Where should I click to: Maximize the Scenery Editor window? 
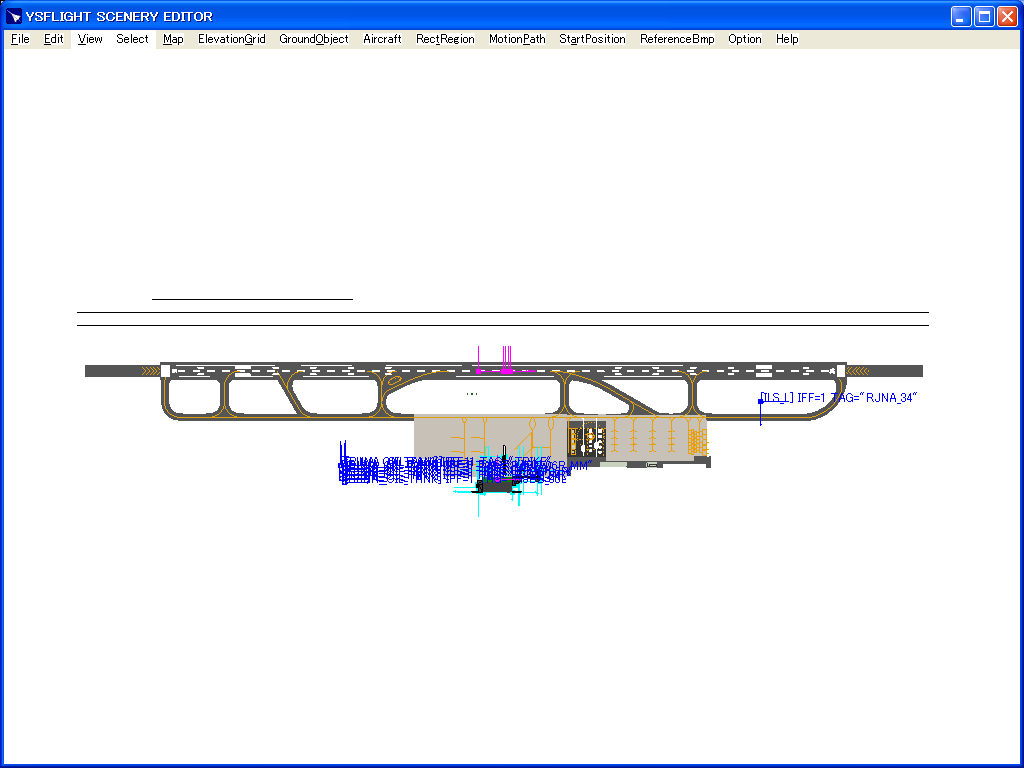984,16
